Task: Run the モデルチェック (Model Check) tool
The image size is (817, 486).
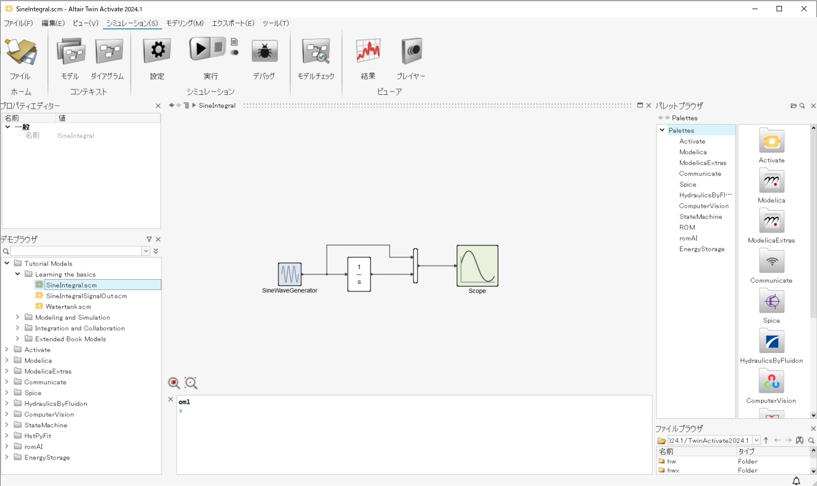Action: coord(316,51)
